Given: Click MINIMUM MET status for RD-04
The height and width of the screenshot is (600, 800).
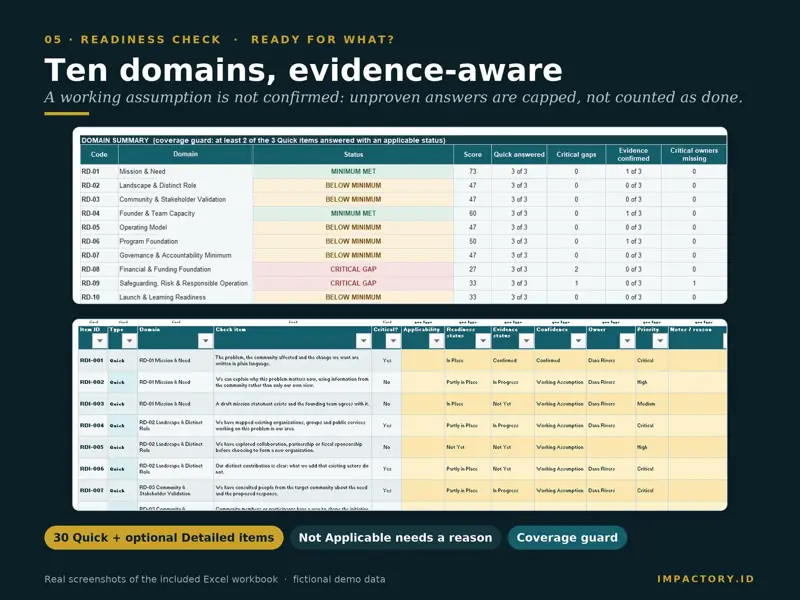Looking at the screenshot, I should point(353,213).
